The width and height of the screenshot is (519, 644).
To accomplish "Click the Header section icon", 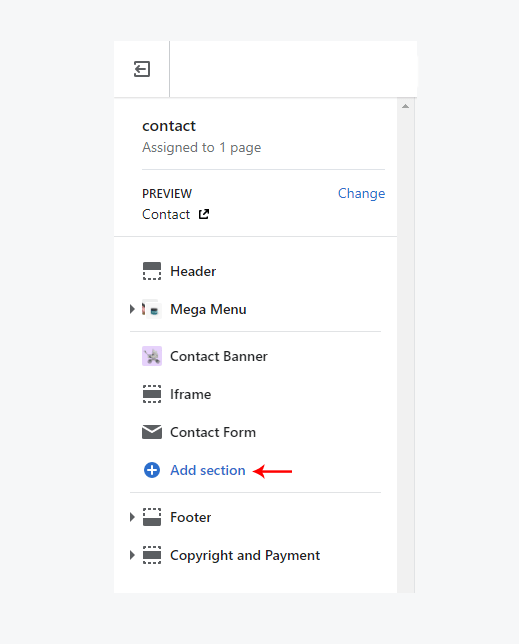I will 152,271.
